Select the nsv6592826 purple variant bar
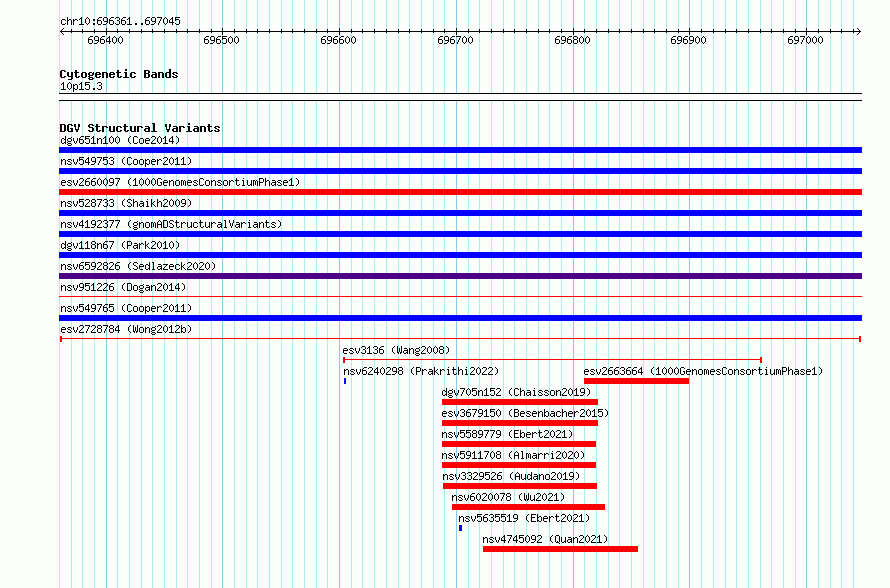The image size is (890, 588). pyautogui.click(x=460, y=276)
